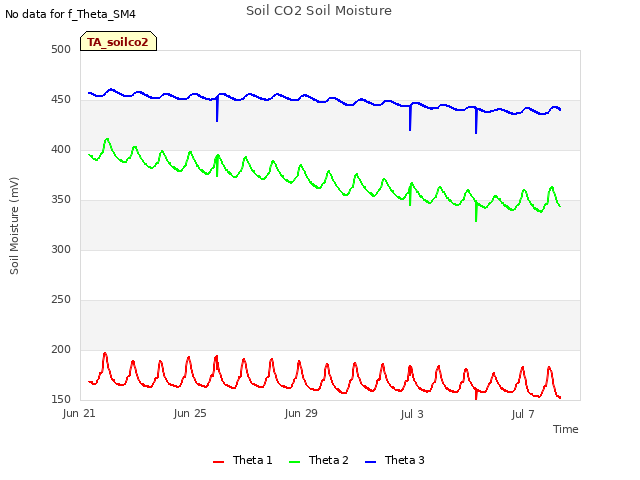Screen dimensions: 640x480
Task: Click the Time axis label
Action: (566, 429)
